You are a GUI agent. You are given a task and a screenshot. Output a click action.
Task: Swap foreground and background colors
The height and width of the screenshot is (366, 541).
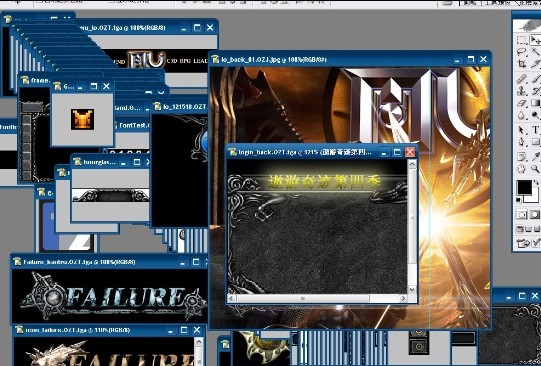pyautogui.click(x=537, y=184)
